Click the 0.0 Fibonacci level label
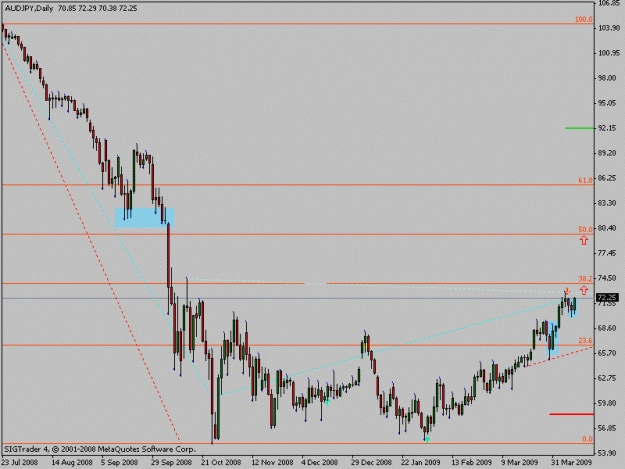The image size is (625, 469). [588, 439]
